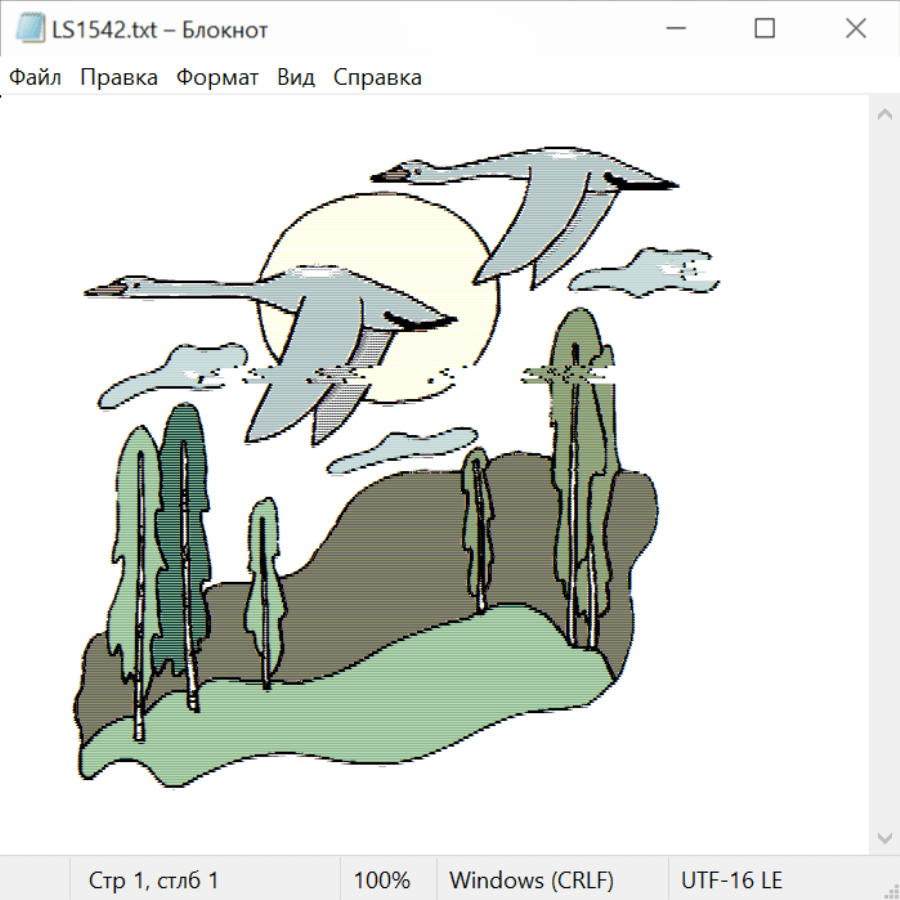Minimize the Блокнот window
The image size is (900, 900).
point(673,30)
